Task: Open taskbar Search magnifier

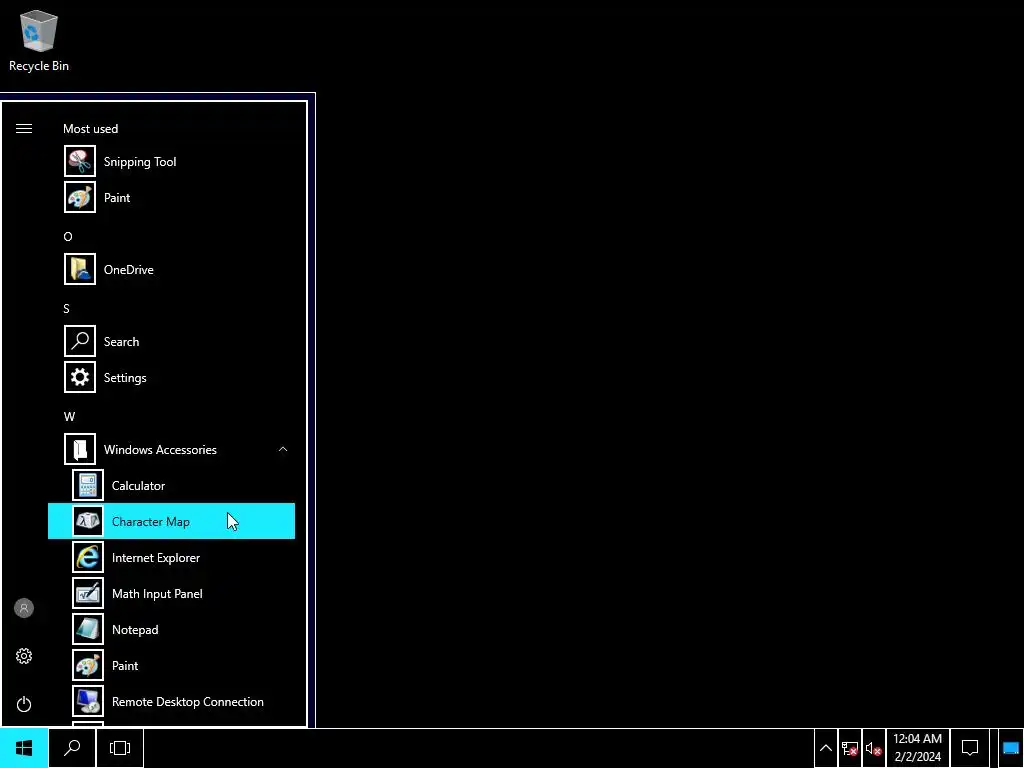Action: [72, 748]
